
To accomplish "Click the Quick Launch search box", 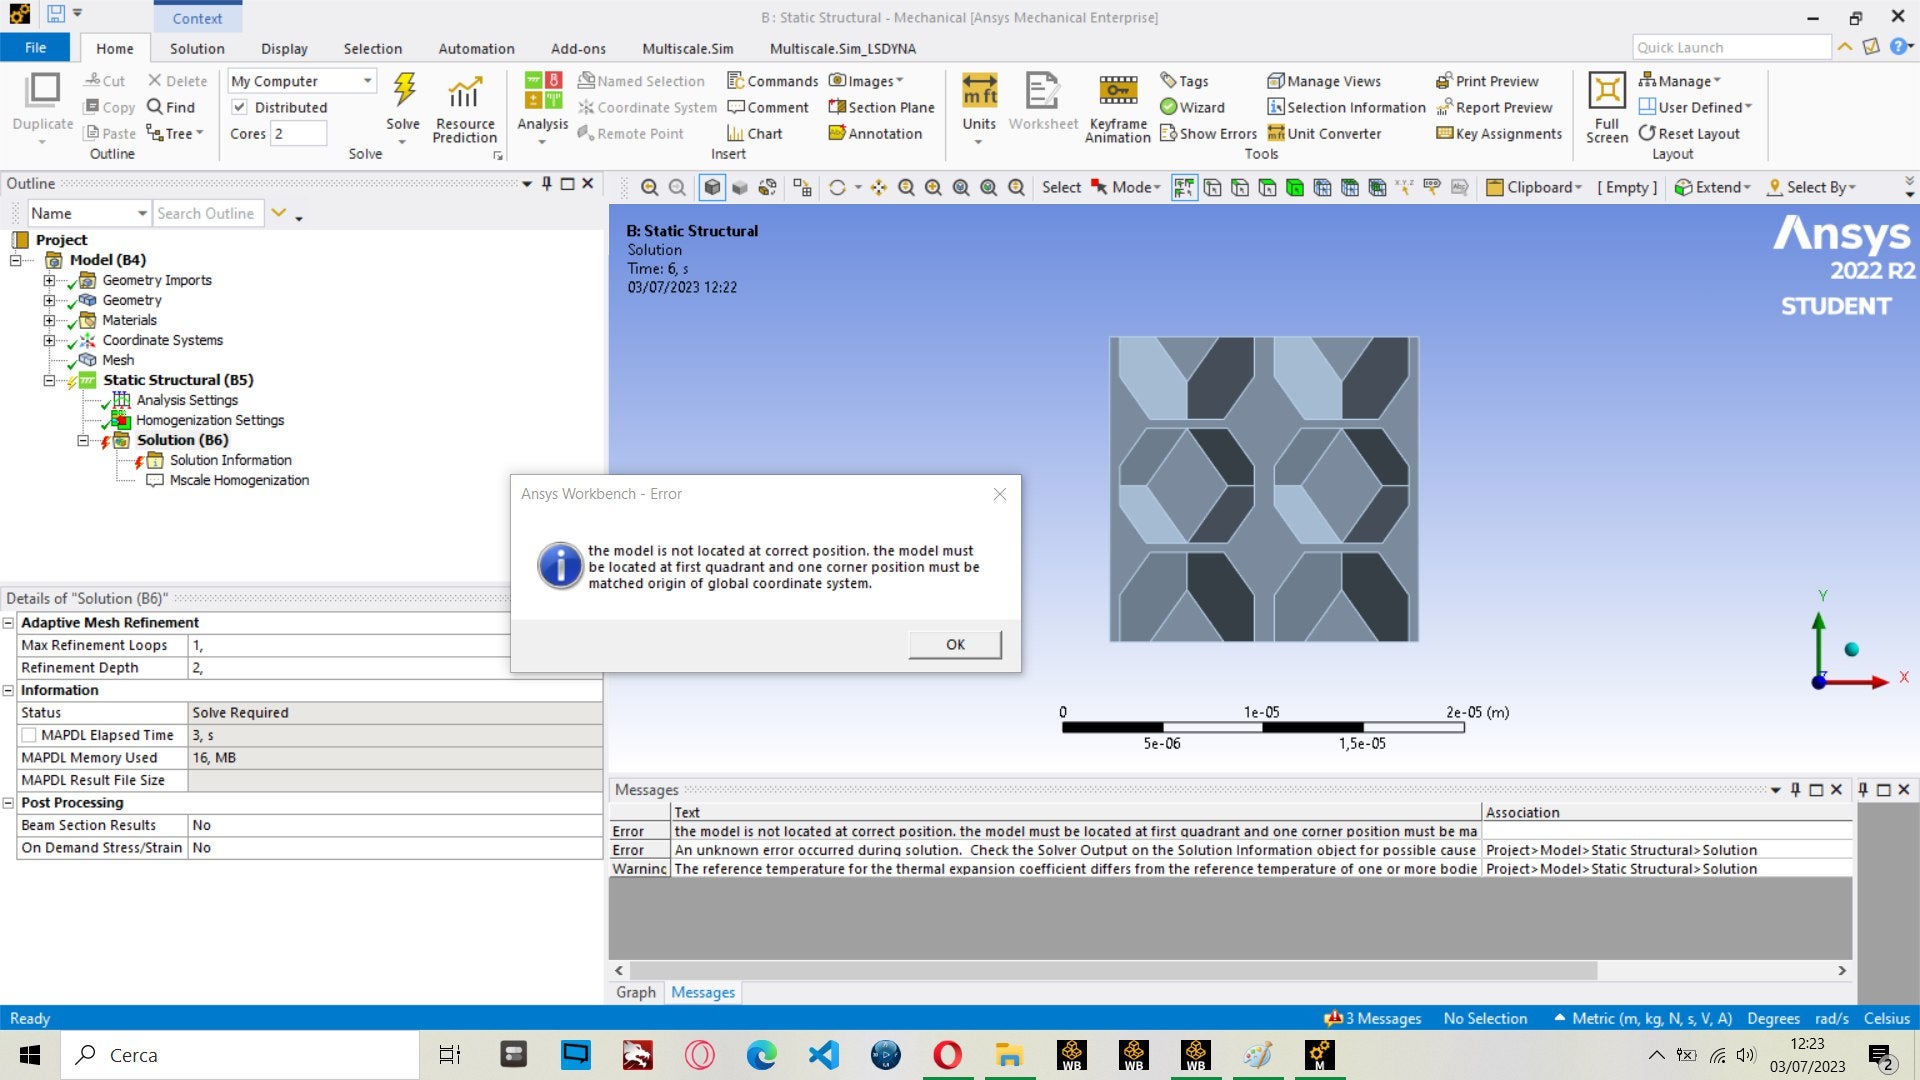I will point(1731,47).
